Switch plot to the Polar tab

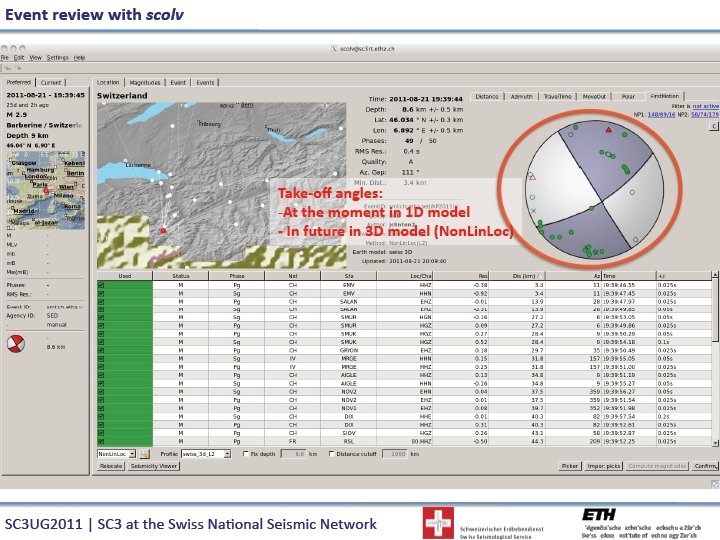coord(628,96)
